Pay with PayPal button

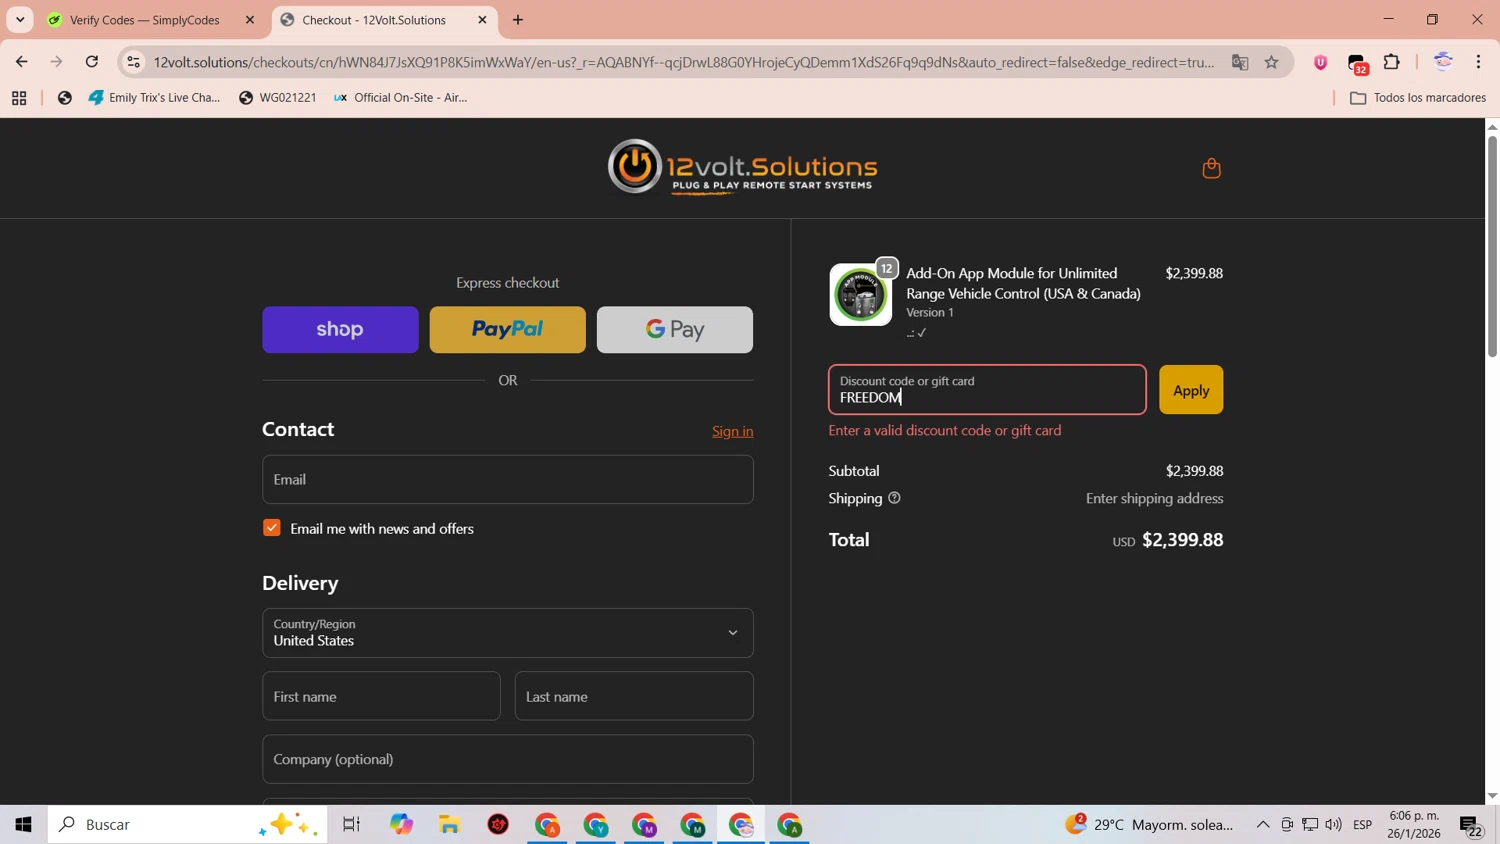click(507, 330)
